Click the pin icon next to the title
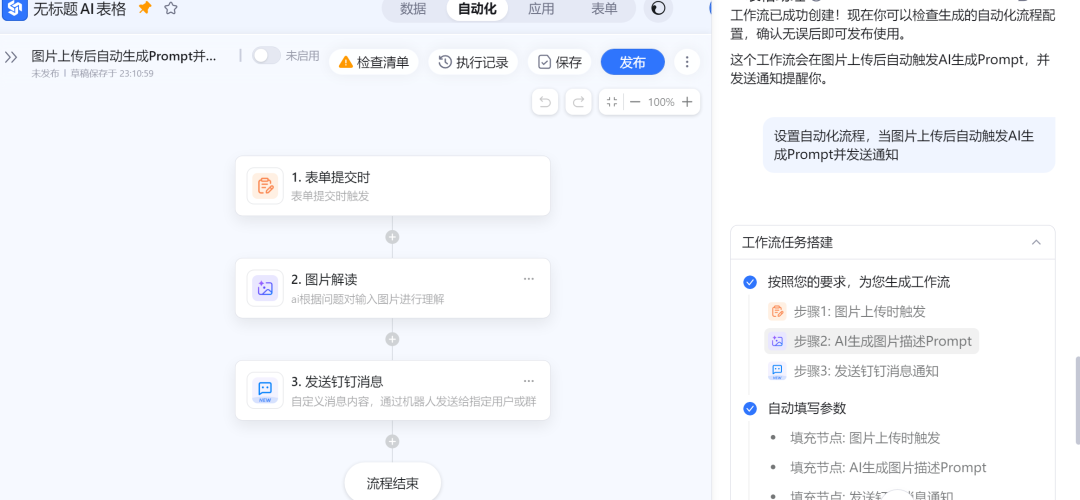The width and height of the screenshot is (1080, 500). point(145,8)
